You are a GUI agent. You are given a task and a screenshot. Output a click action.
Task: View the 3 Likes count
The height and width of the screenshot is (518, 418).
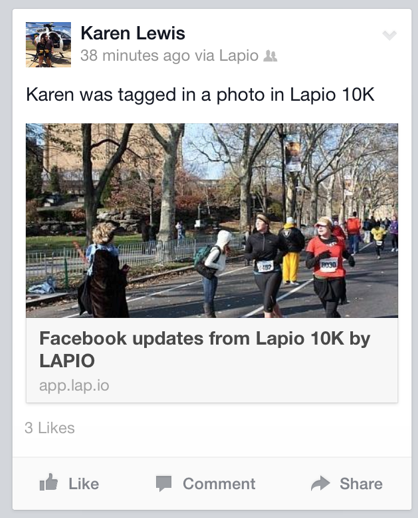point(50,428)
